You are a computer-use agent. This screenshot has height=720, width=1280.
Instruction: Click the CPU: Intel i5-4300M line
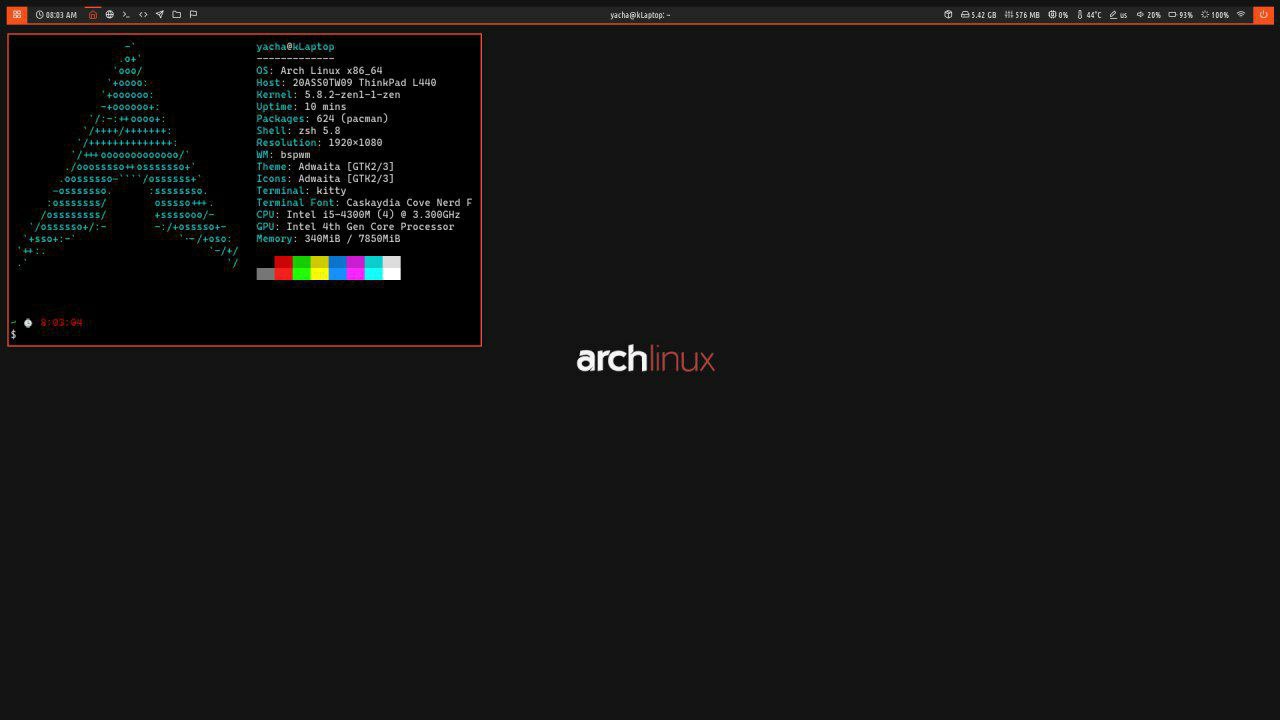(x=358, y=215)
